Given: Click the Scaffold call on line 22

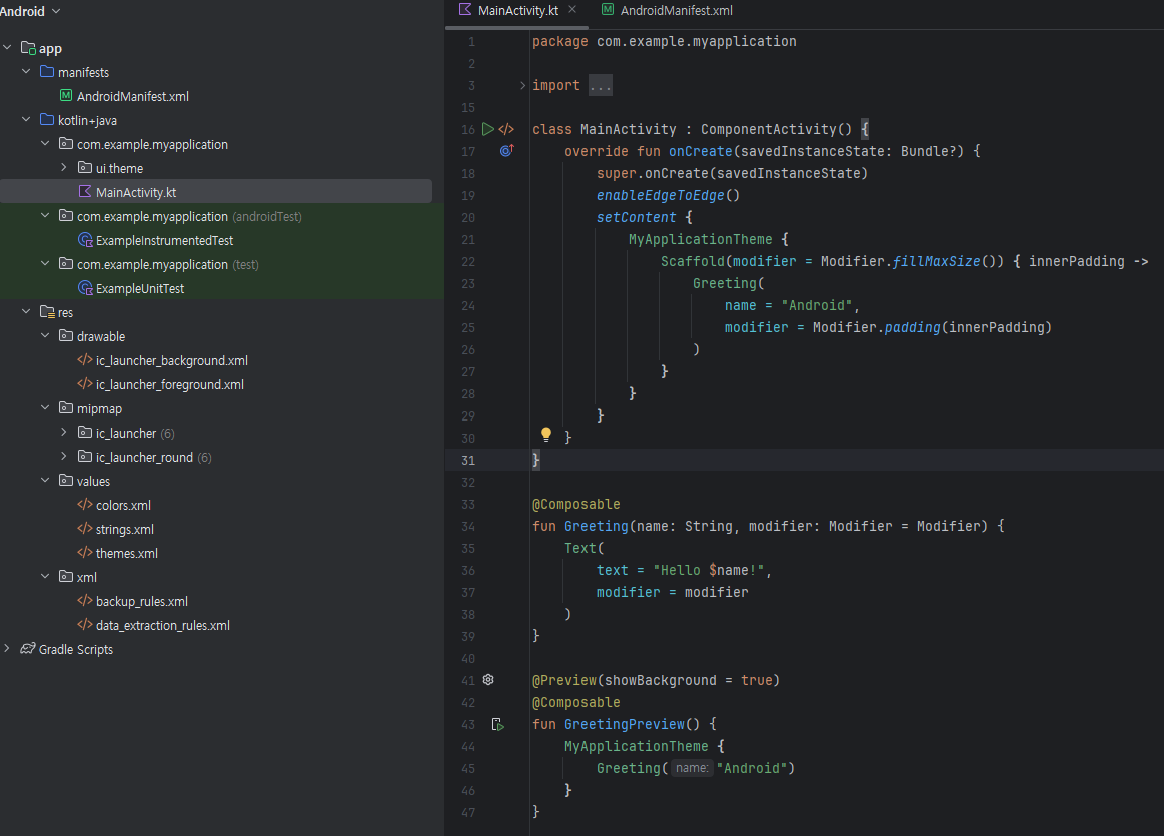Looking at the screenshot, I should coord(693,261).
